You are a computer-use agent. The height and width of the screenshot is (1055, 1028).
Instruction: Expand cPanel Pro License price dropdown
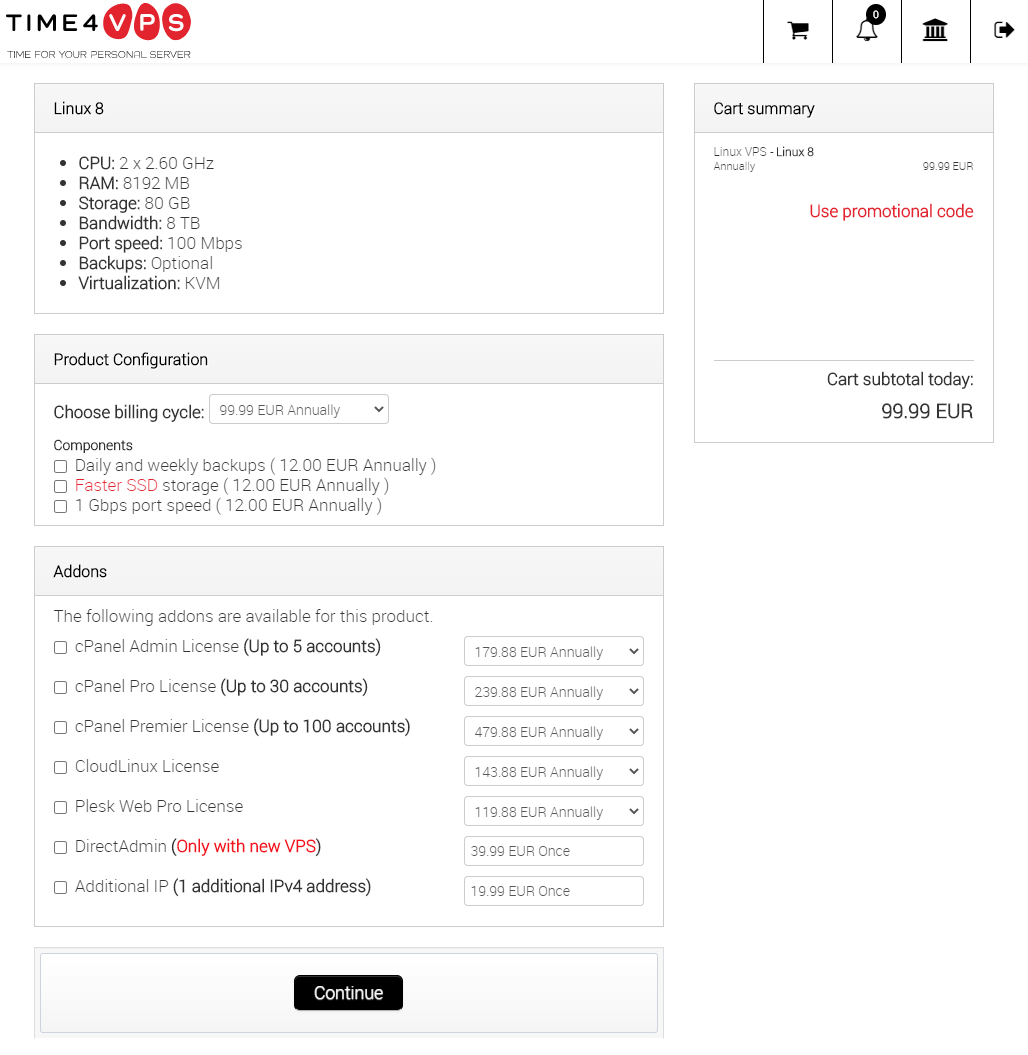tap(554, 692)
